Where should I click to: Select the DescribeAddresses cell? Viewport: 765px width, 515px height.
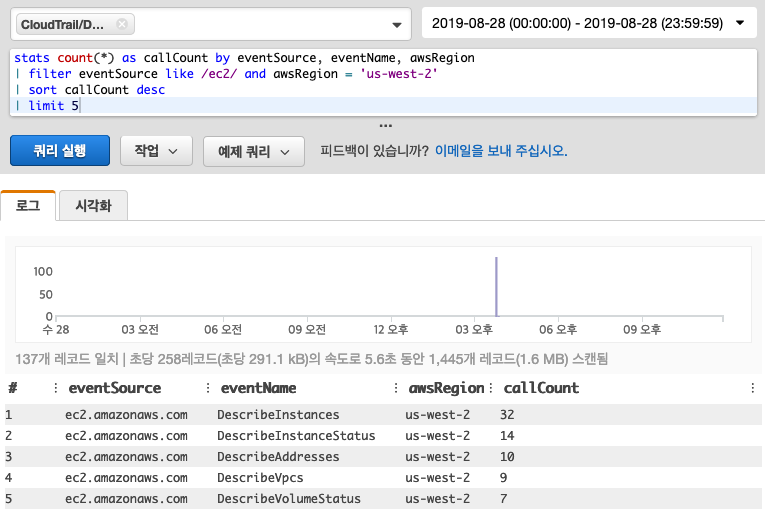(x=278, y=456)
